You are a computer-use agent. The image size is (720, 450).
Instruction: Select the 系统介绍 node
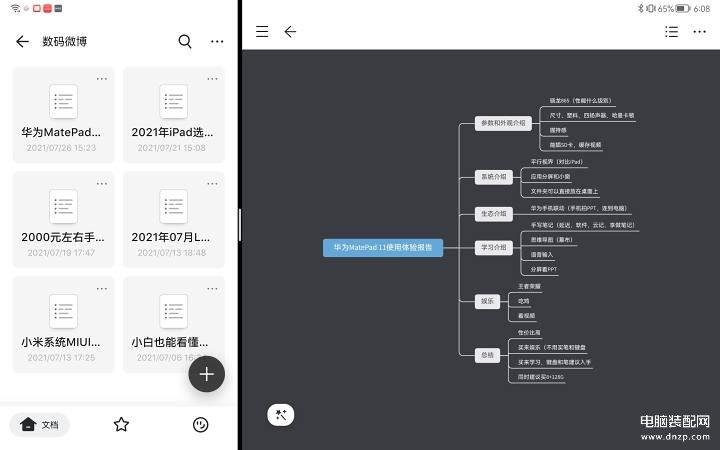tap(494, 177)
